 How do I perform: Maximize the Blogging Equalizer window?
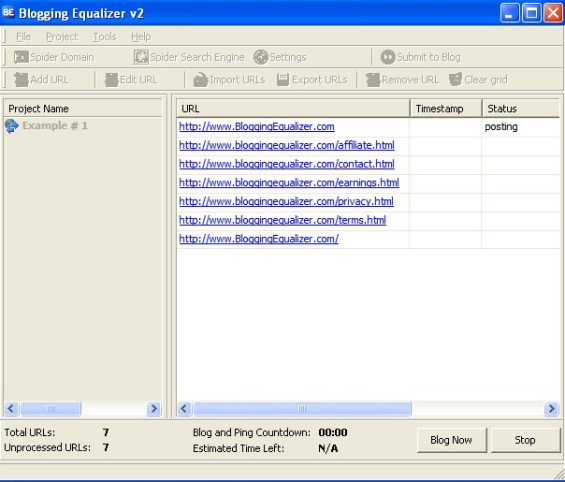point(532,13)
